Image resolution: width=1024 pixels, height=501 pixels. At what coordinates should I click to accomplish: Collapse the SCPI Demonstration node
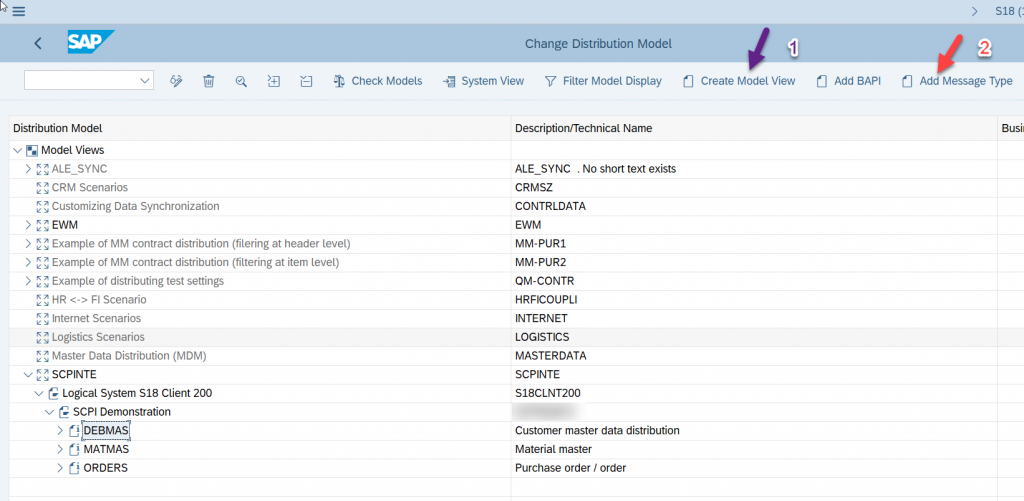point(49,412)
